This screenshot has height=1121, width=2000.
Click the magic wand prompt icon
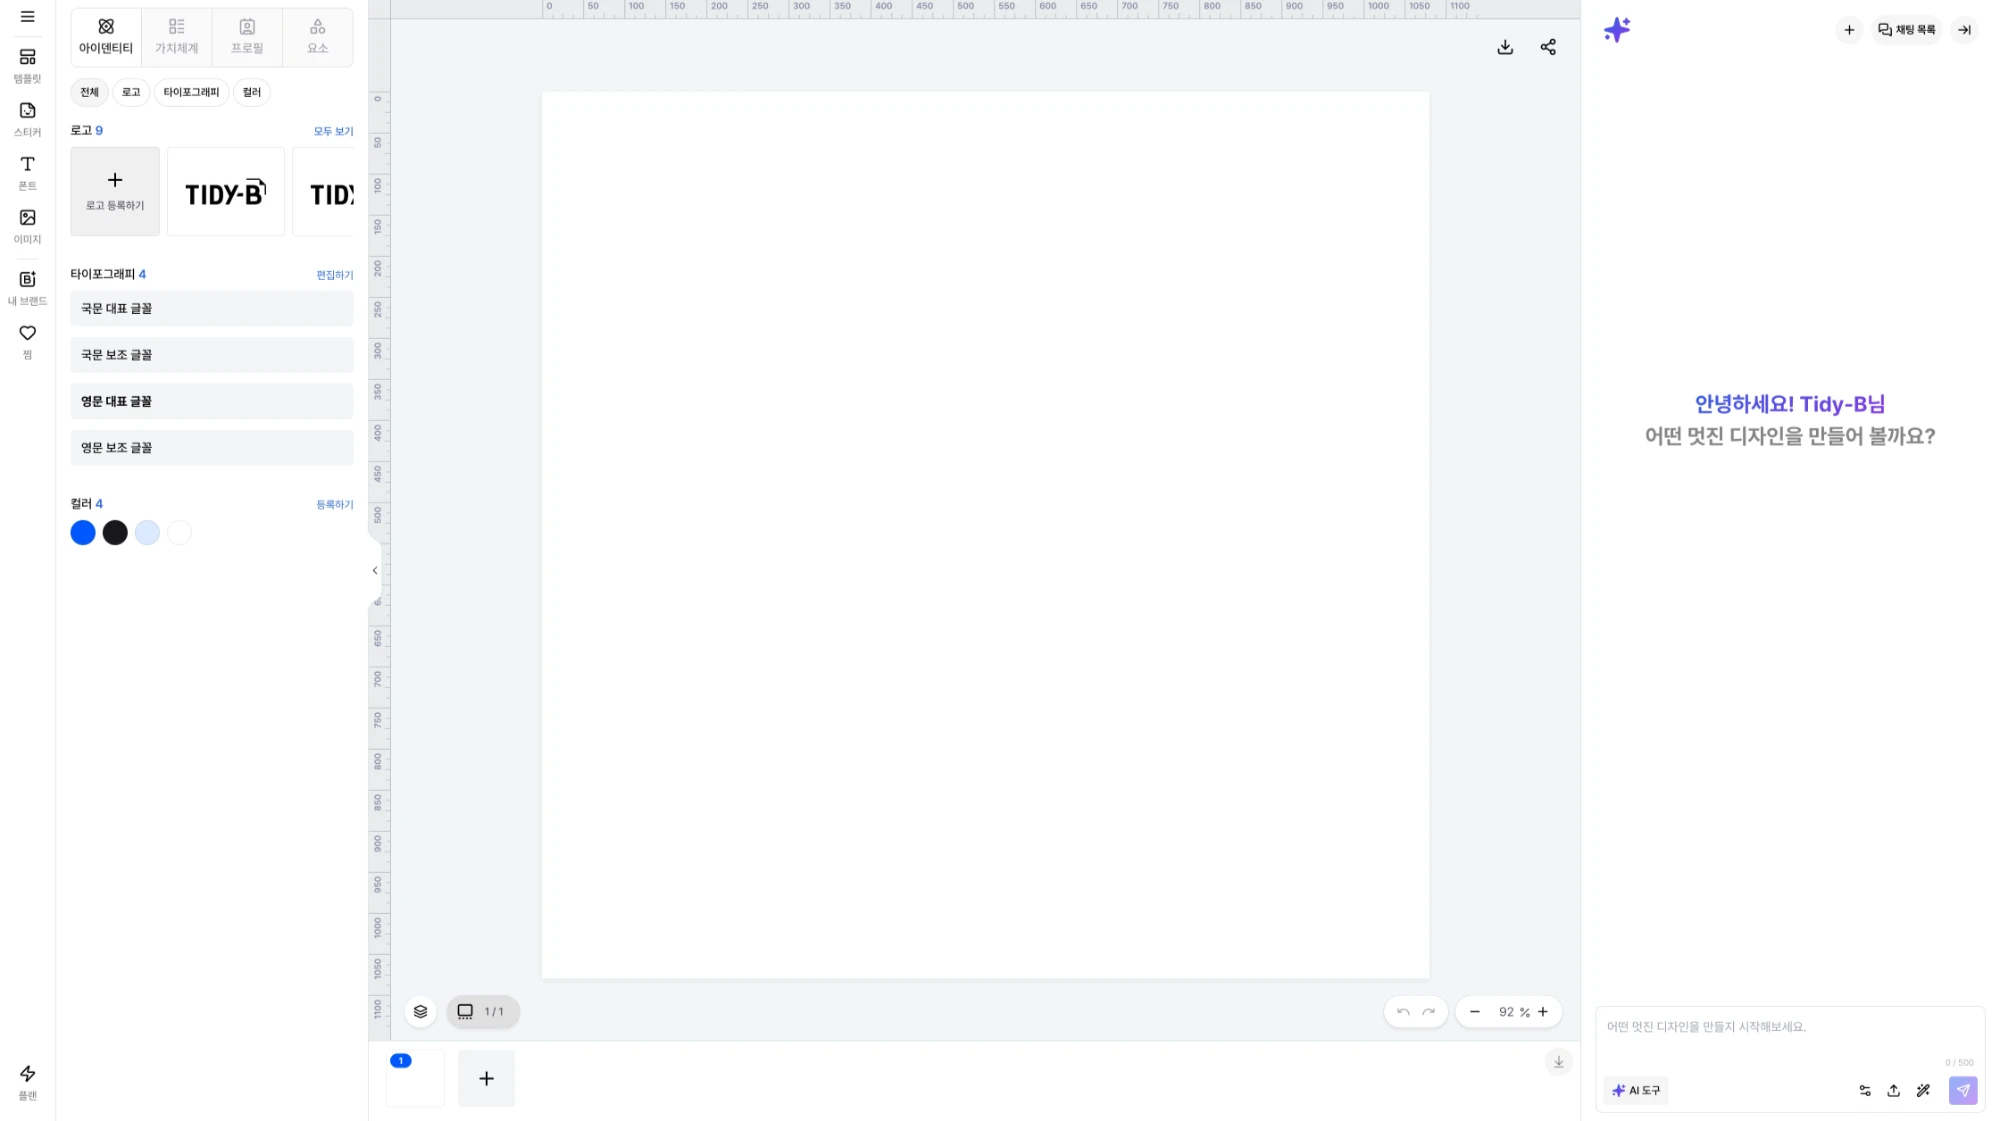pyautogui.click(x=1923, y=1091)
